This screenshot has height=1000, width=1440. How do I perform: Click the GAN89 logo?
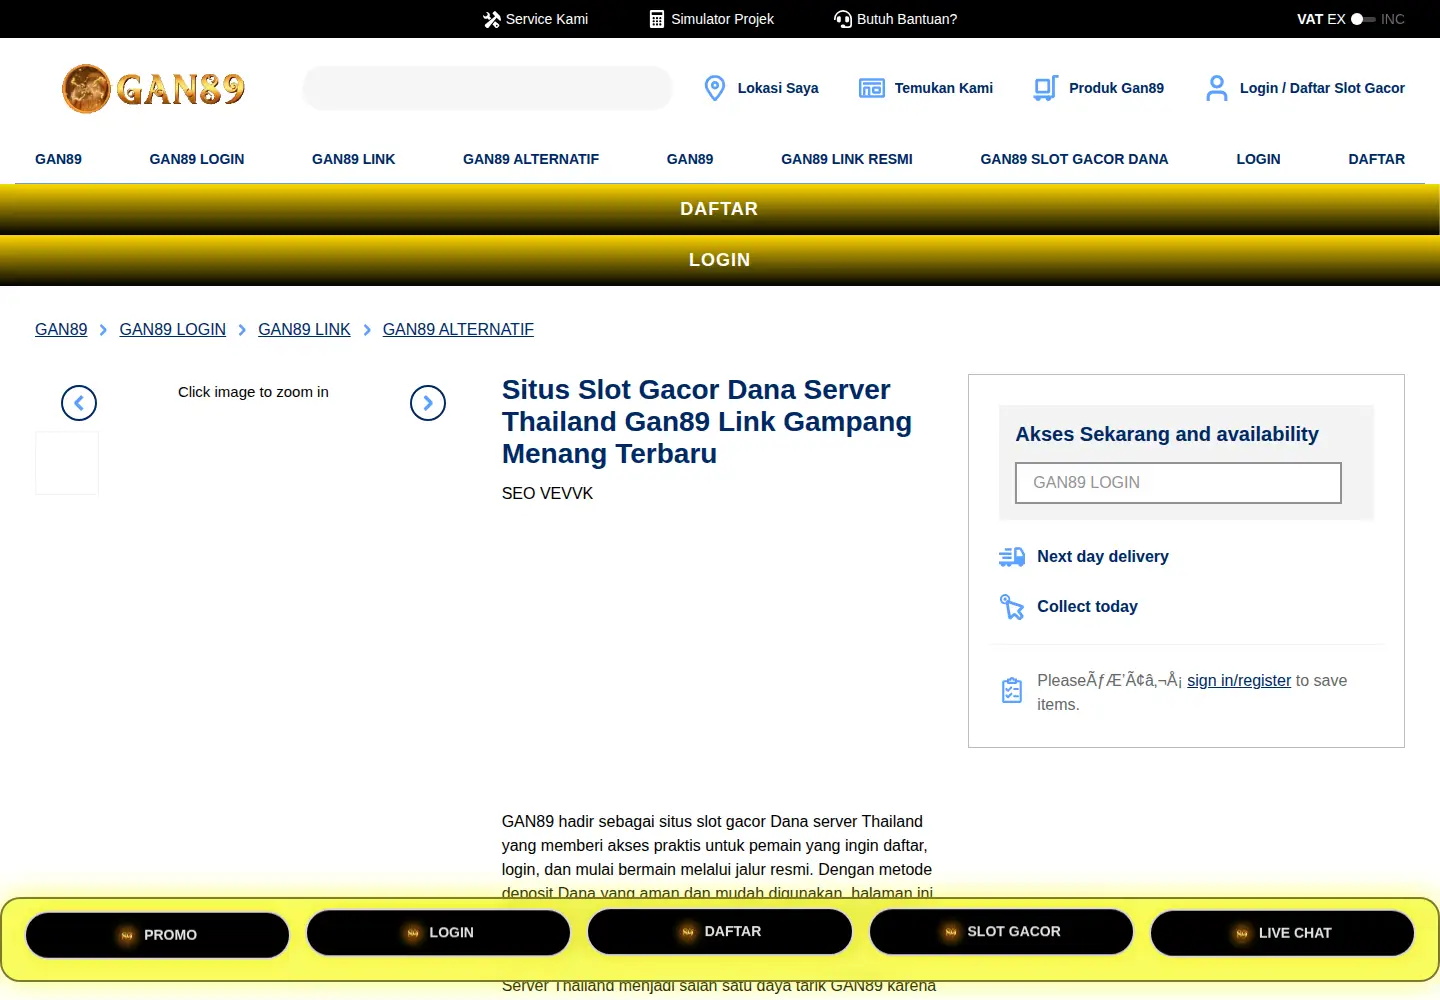coord(153,88)
